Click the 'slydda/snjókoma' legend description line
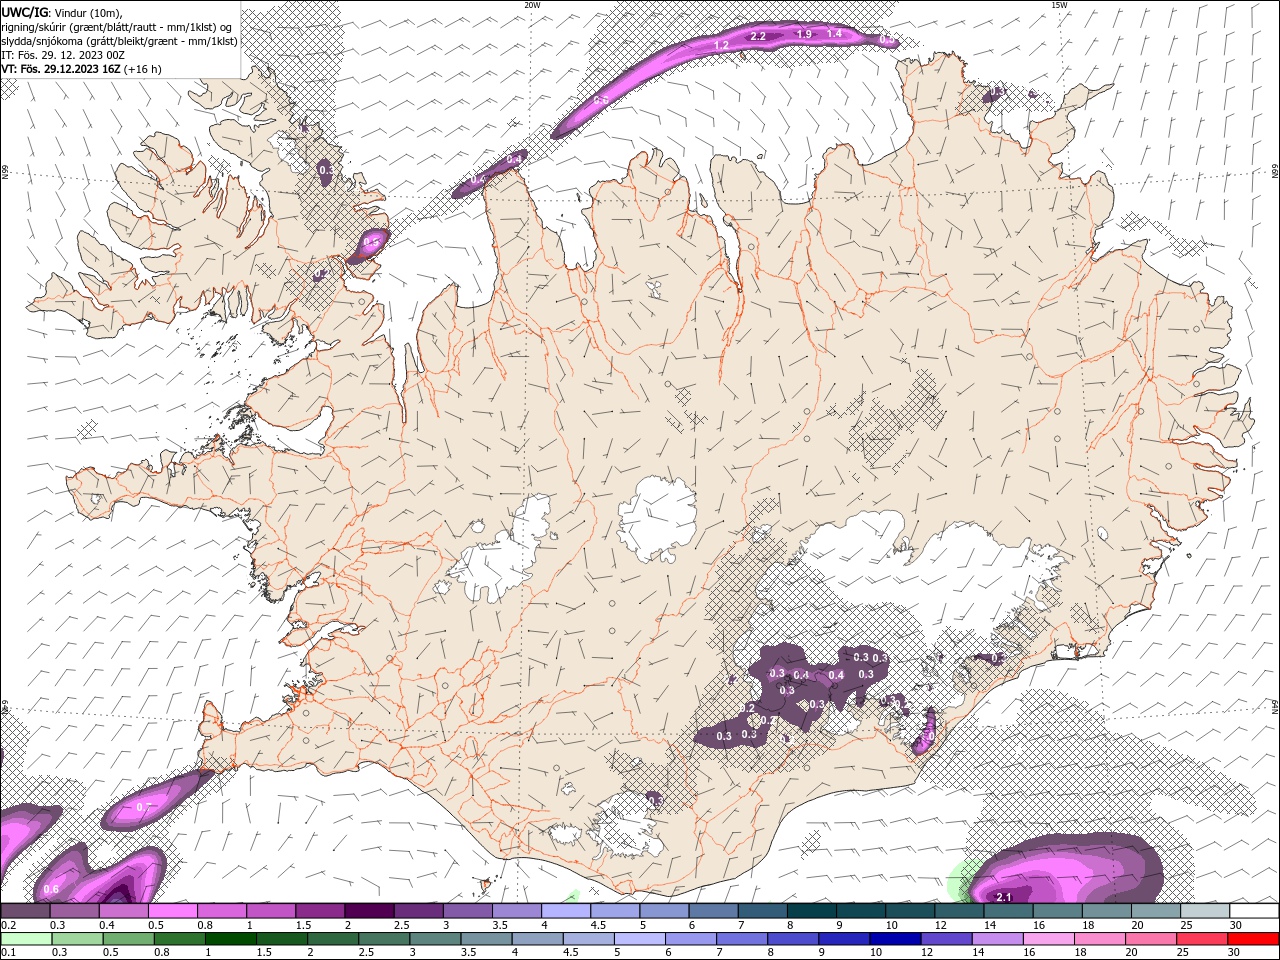 [x=119, y=41]
